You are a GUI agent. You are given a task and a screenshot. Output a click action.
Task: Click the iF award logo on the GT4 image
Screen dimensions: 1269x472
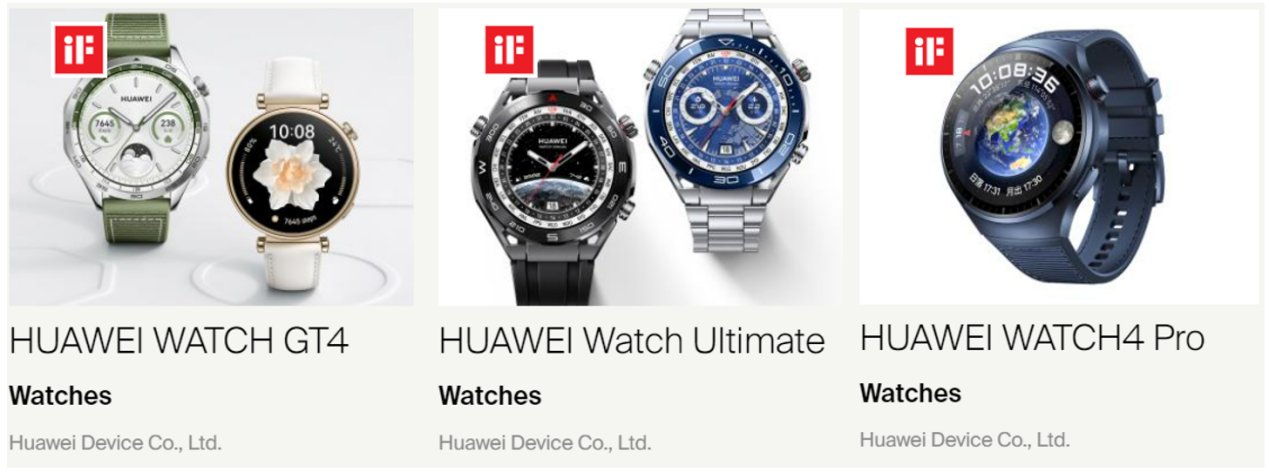click(79, 49)
